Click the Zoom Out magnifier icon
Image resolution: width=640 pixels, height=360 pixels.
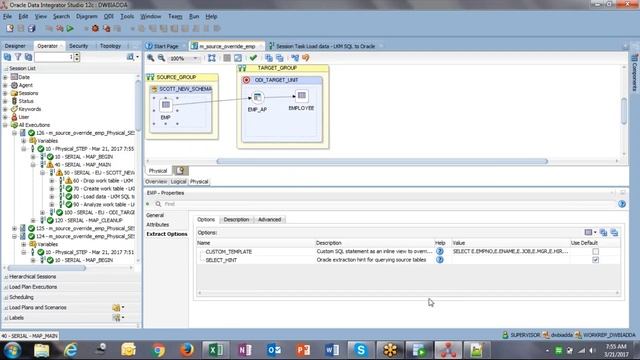[x=162, y=58]
